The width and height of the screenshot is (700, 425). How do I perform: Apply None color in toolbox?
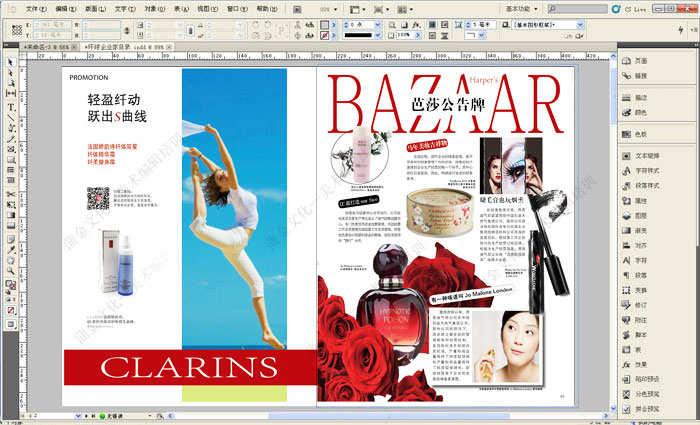[x=11, y=310]
